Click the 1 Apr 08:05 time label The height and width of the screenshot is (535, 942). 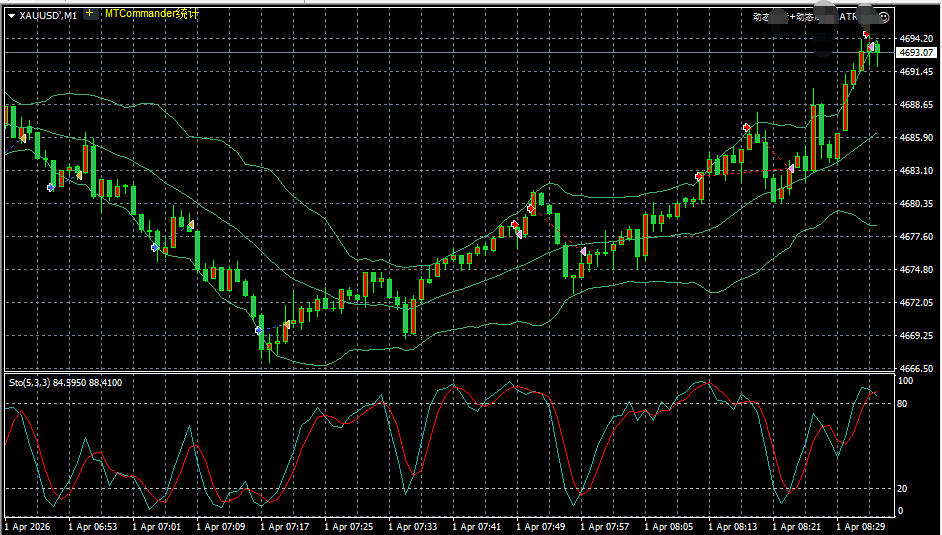pos(669,527)
